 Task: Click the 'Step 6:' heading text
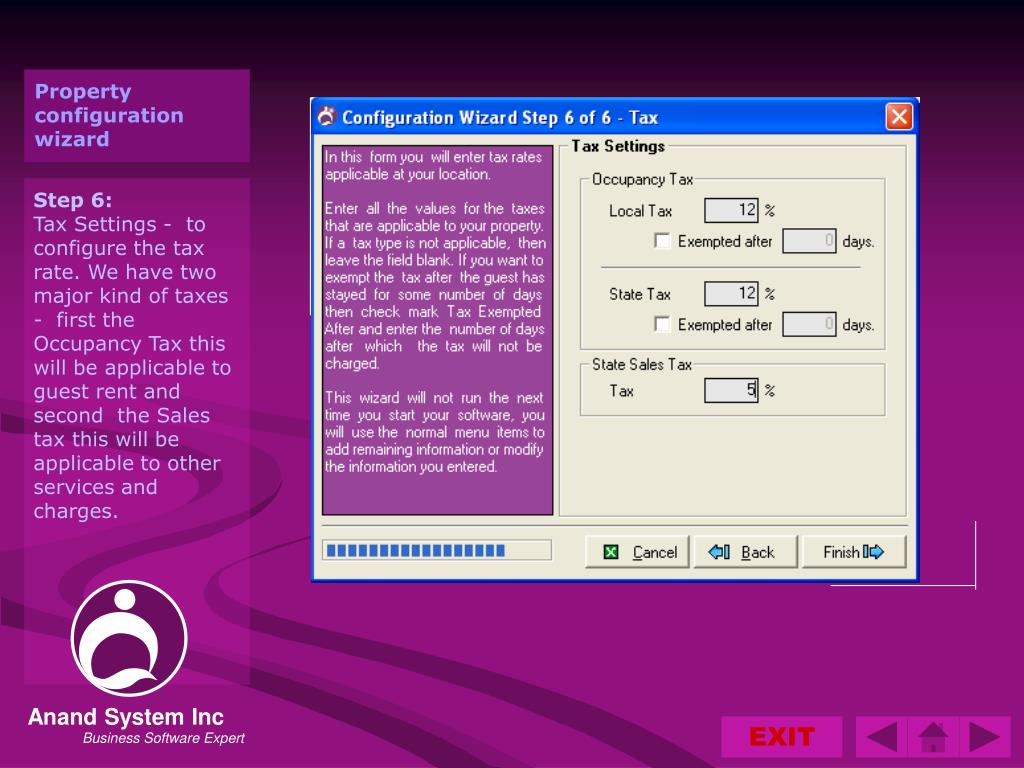pyautogui.click(x=72, y=200)
